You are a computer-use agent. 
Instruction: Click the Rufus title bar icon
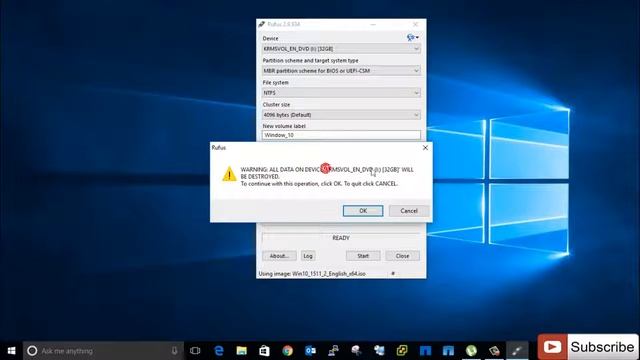(262, 24)
